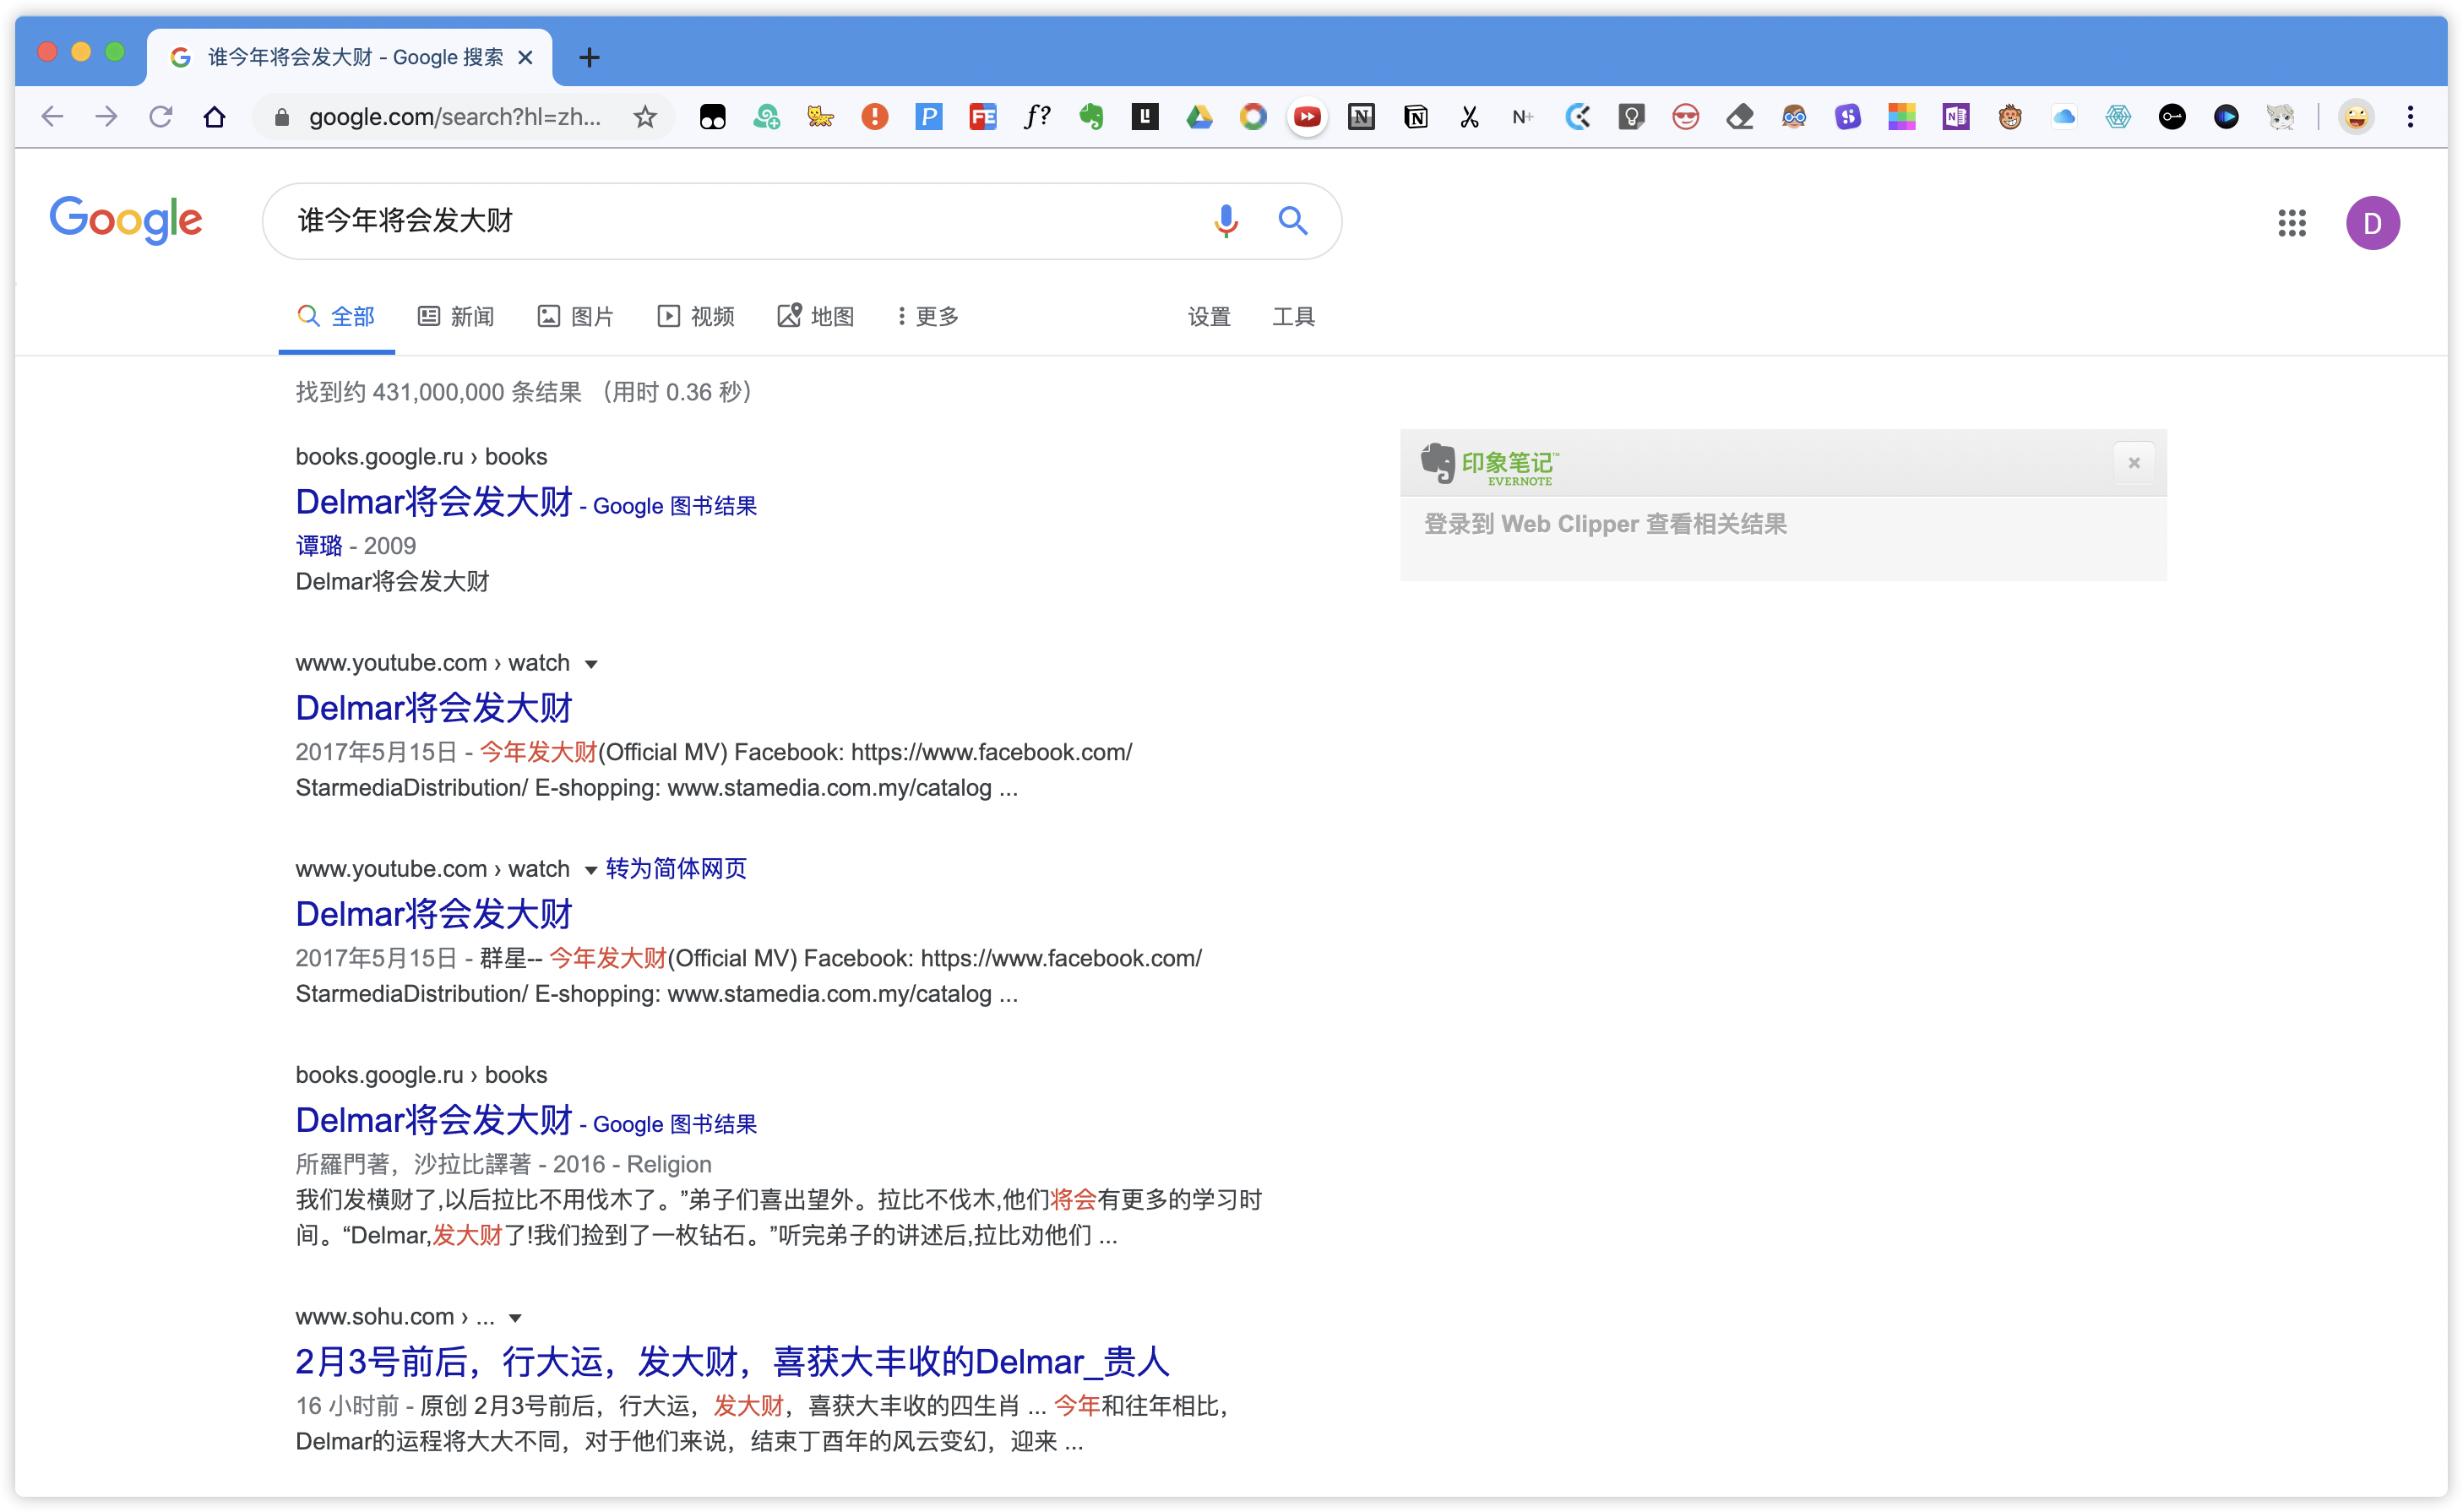Viewport: 2463px width, 1512px height.
Task: Navigate back in browser history
Action: pyautogui.click(x=52, y=117)
